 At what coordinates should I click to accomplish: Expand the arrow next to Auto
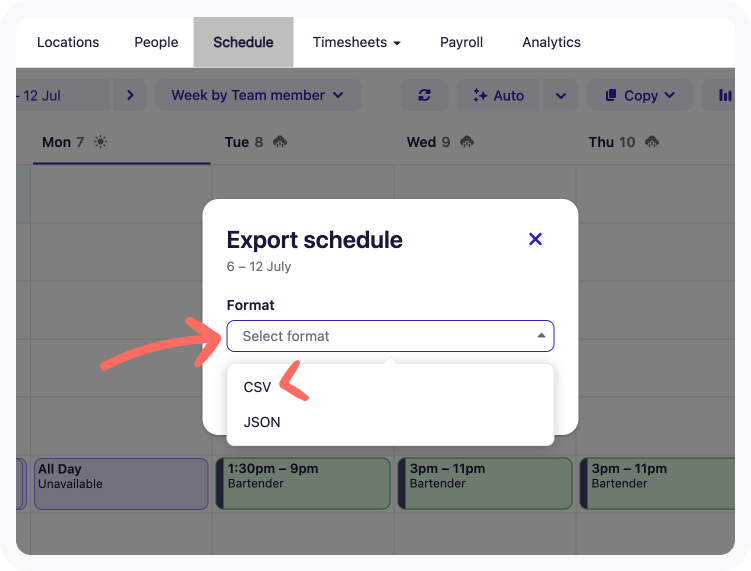(560, 95)
